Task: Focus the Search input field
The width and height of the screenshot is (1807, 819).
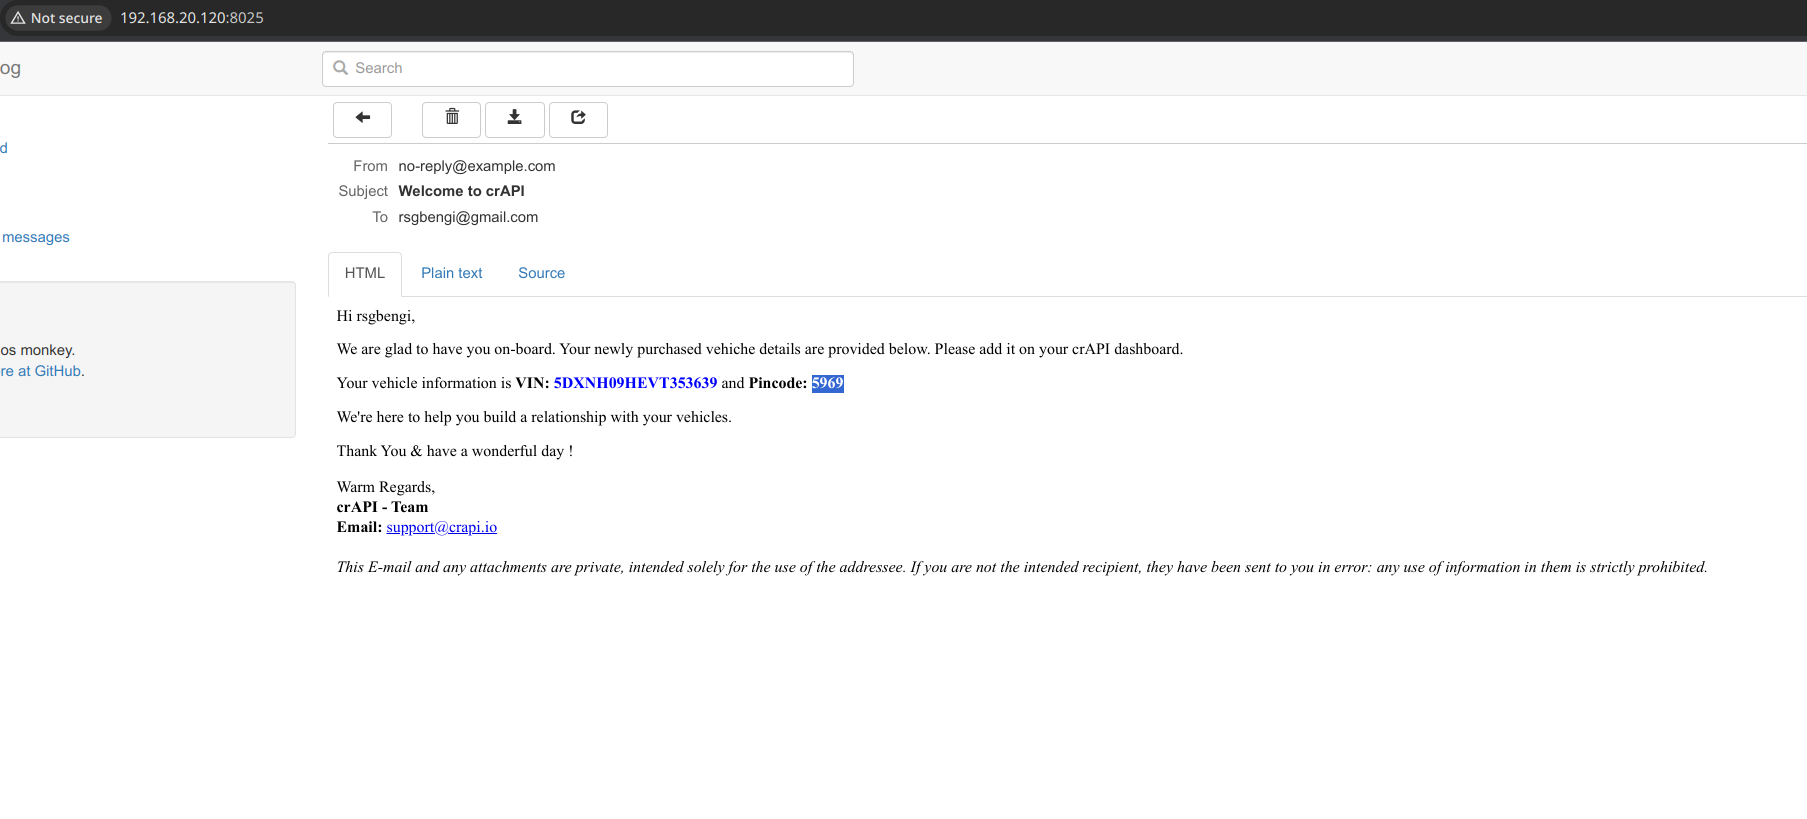Action: coord(600,68)
